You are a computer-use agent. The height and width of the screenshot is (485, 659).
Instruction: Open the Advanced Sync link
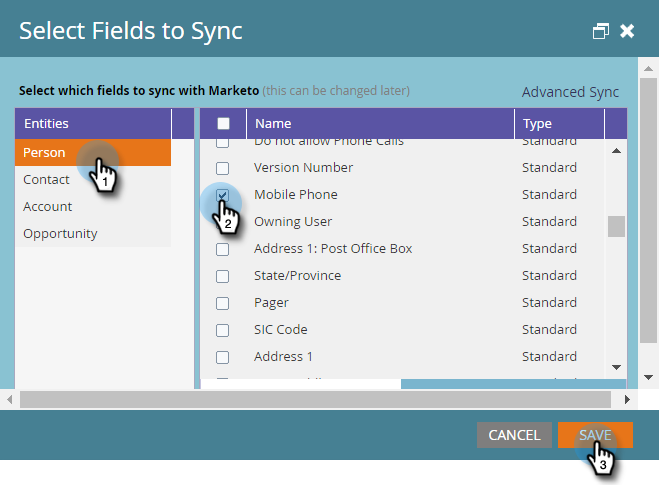click(570, 92)
